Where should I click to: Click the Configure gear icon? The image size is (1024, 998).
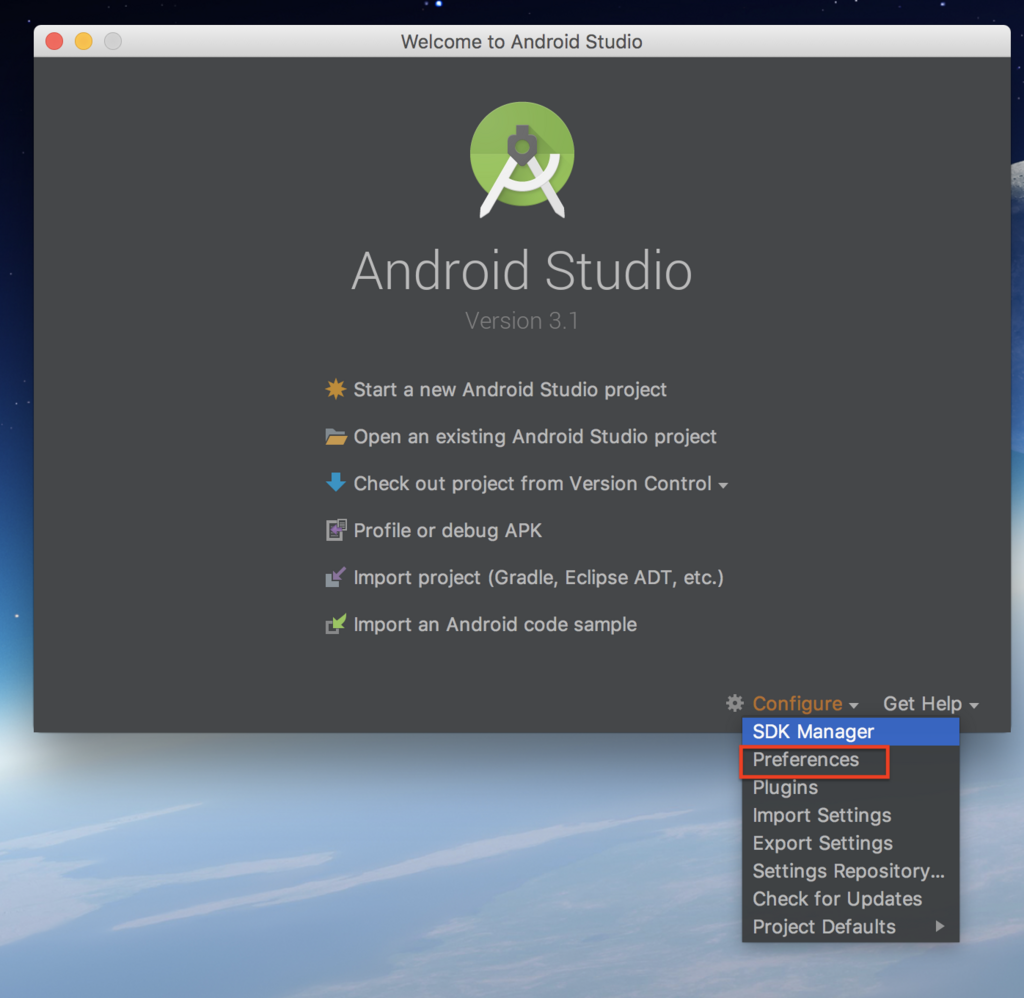point(735,703)
